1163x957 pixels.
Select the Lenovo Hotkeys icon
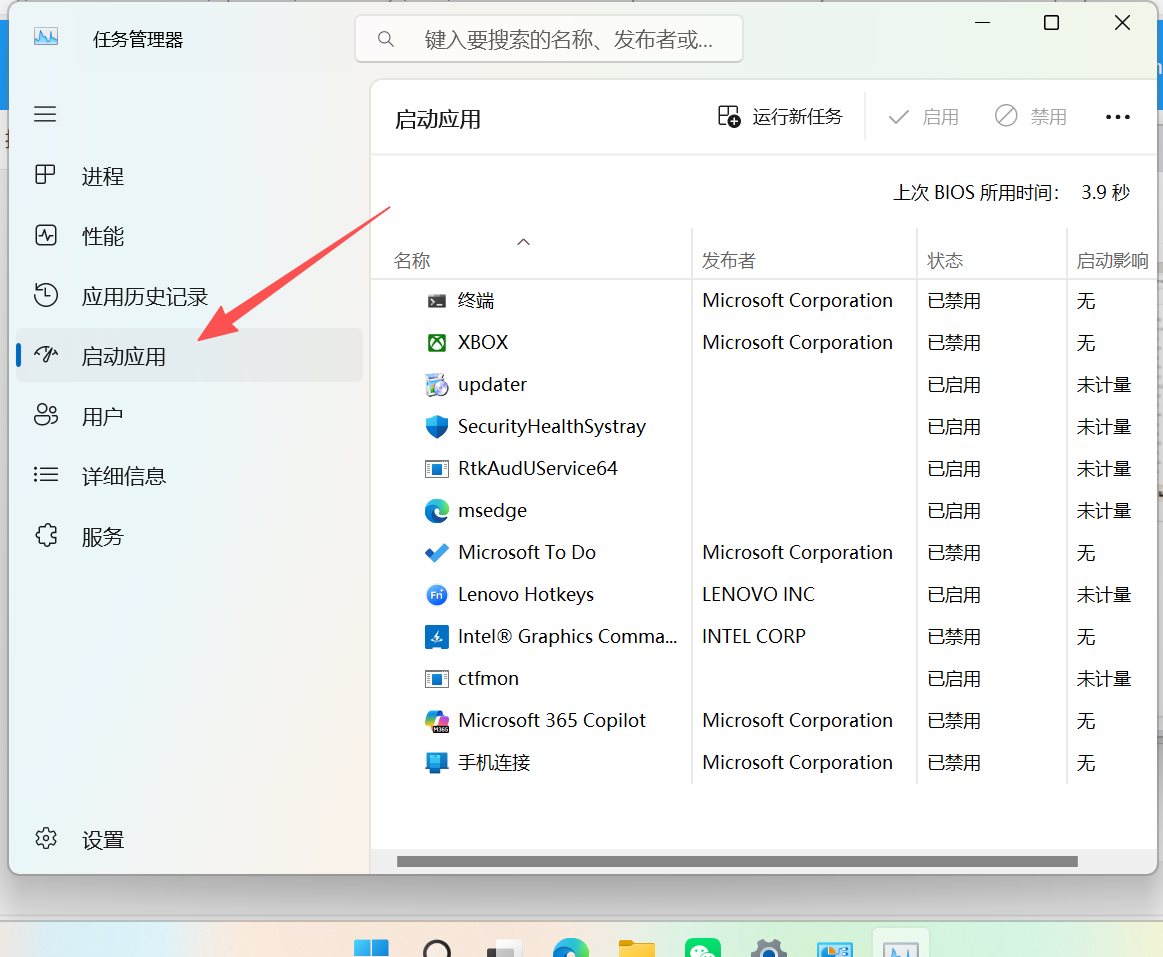pyautogui.click(x=437, y=594)
